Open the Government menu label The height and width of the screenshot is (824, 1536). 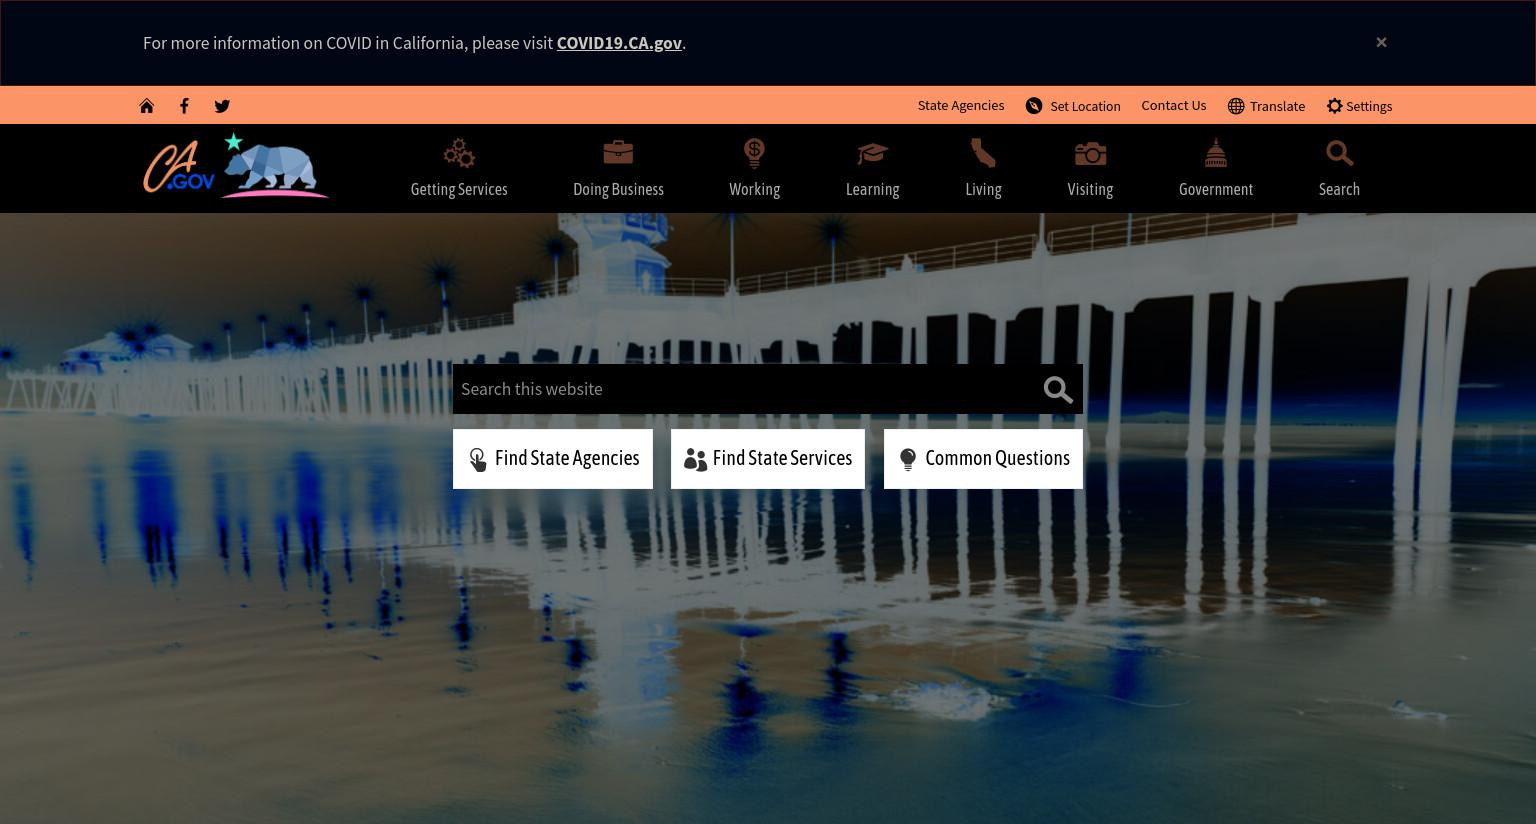click(1216, 189)
